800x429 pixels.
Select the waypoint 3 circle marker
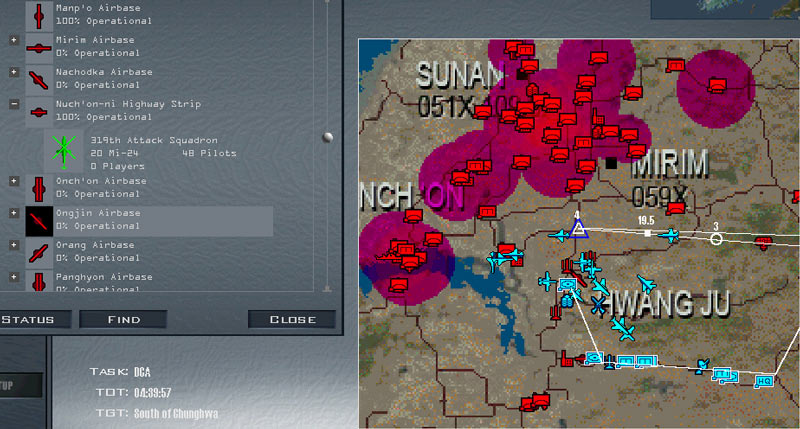pyautogui.click(x=716, y=239)
